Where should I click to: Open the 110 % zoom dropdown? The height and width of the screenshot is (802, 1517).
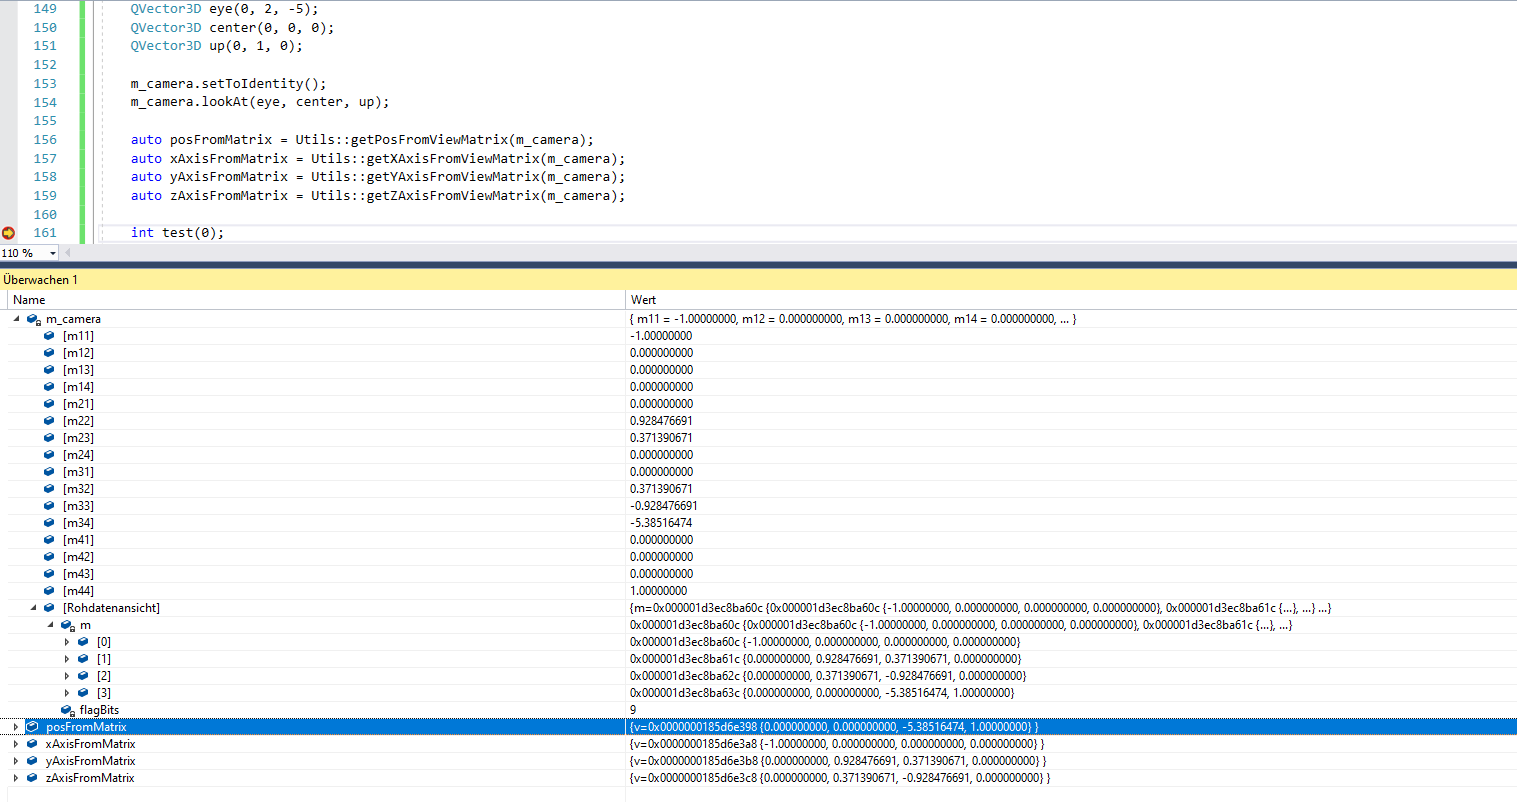click(x=52, y=253)
